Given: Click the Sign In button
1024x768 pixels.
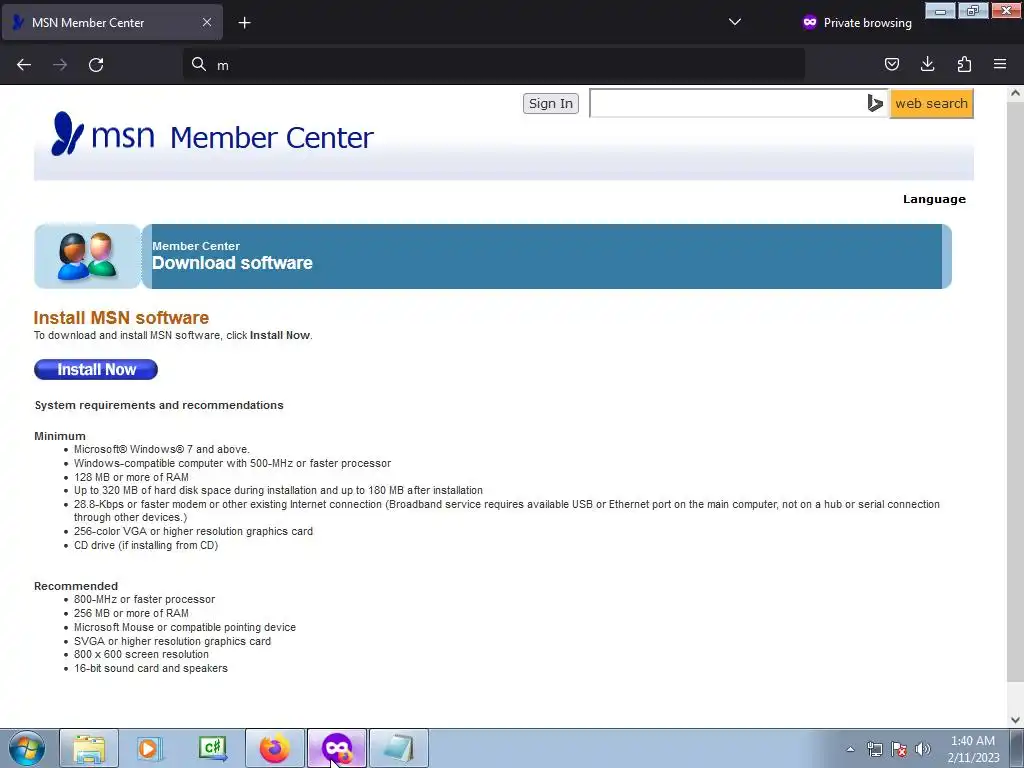Looking at the screenshot, I should coord(551,103).
